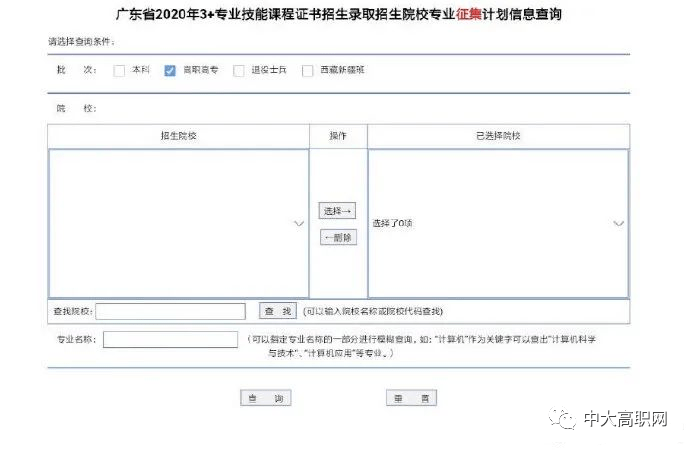Click the red 征集 word in the title
The width and height of the screenshot is (690, 450).
(469, 14)
